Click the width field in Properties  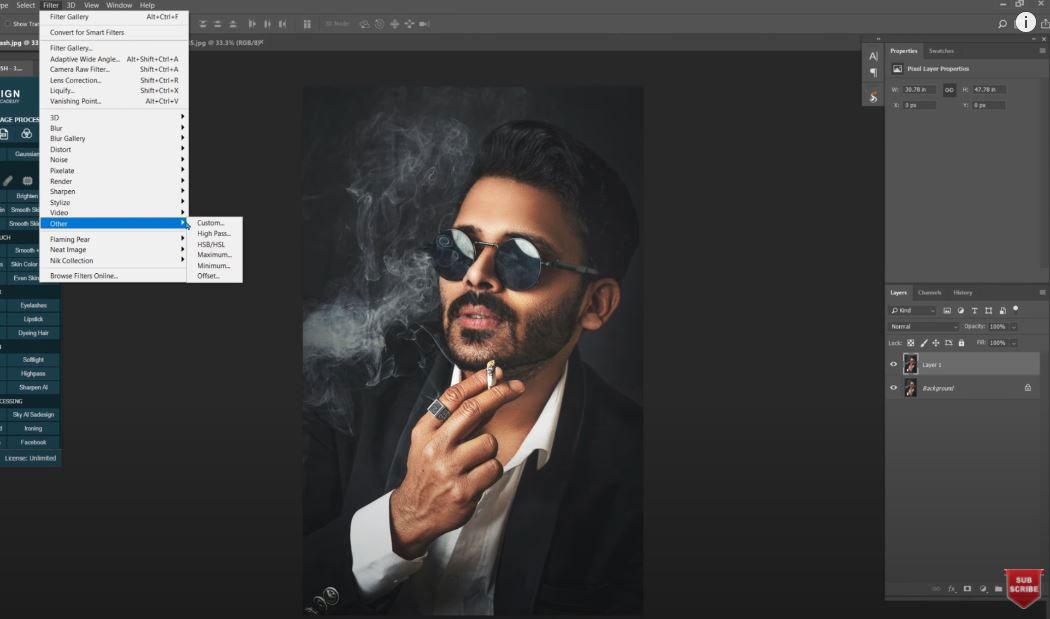coord(920,90)
